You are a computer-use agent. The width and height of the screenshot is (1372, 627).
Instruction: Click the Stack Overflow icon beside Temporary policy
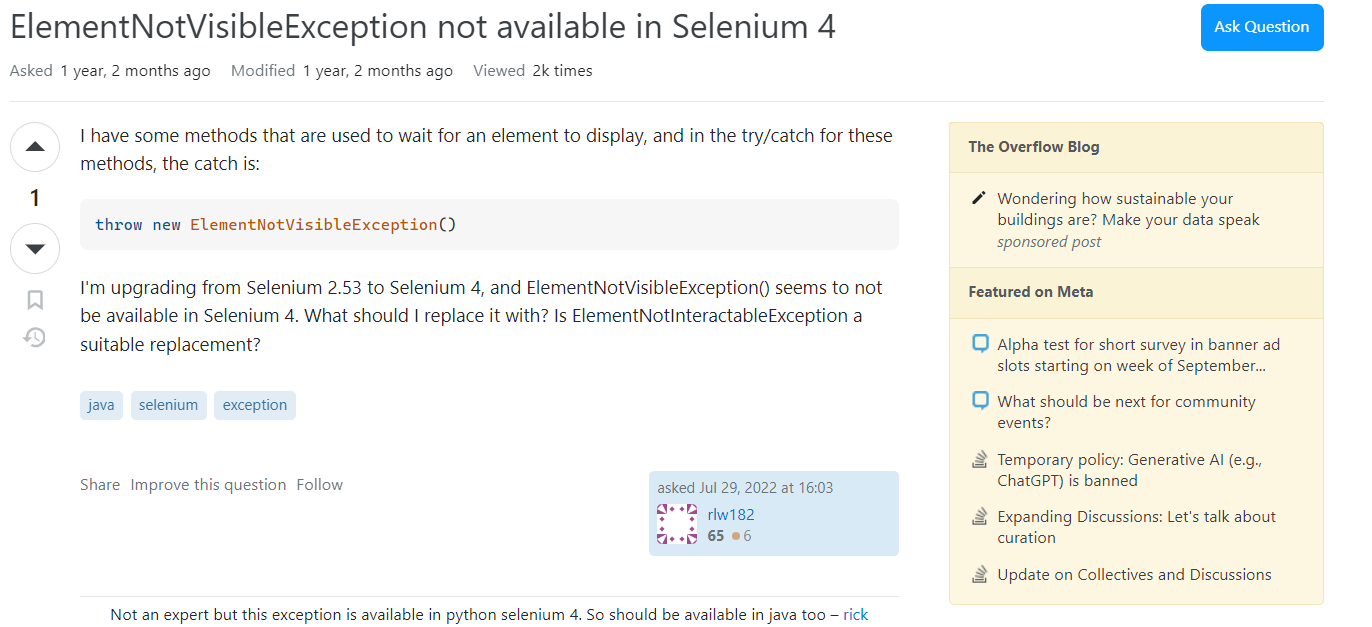tap(980, 460)
